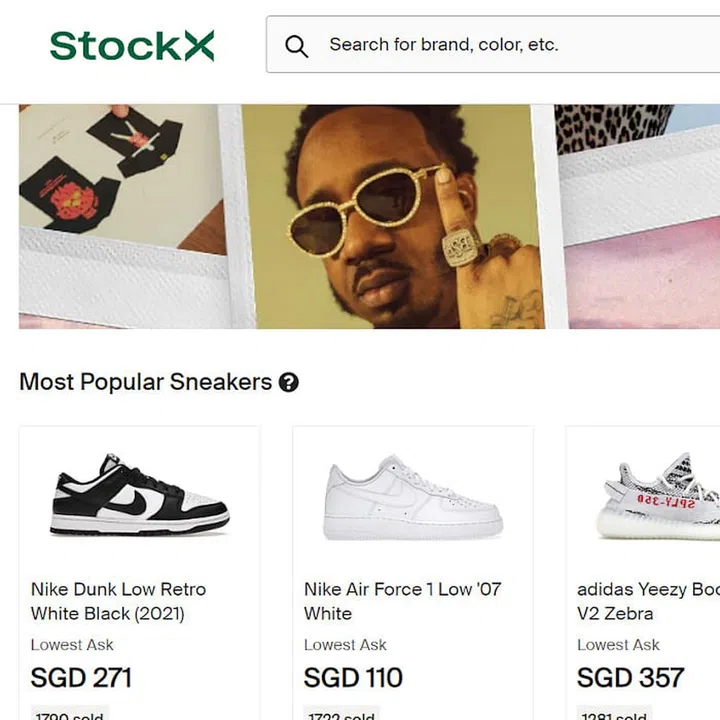
Task: Click the help icon beside Most Popular Sneakers
Action: pyautogui.click(x=289, y=382)
